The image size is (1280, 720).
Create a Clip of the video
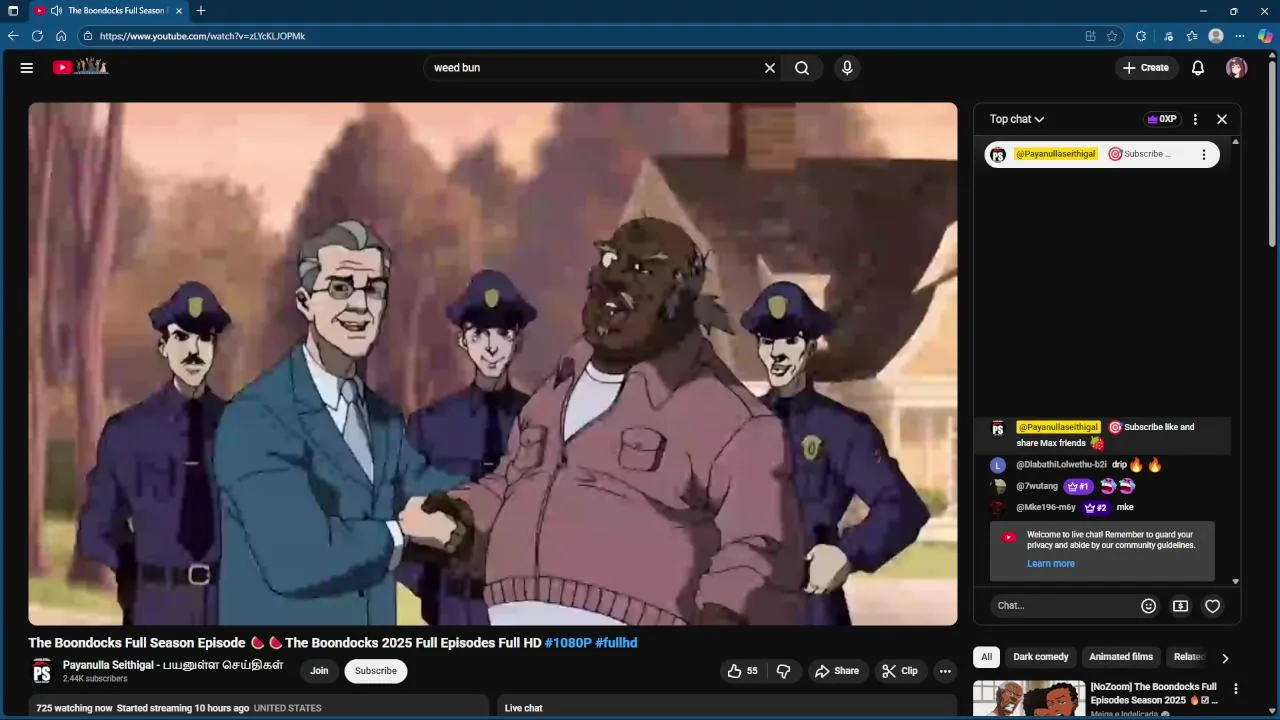pos(900,671)
